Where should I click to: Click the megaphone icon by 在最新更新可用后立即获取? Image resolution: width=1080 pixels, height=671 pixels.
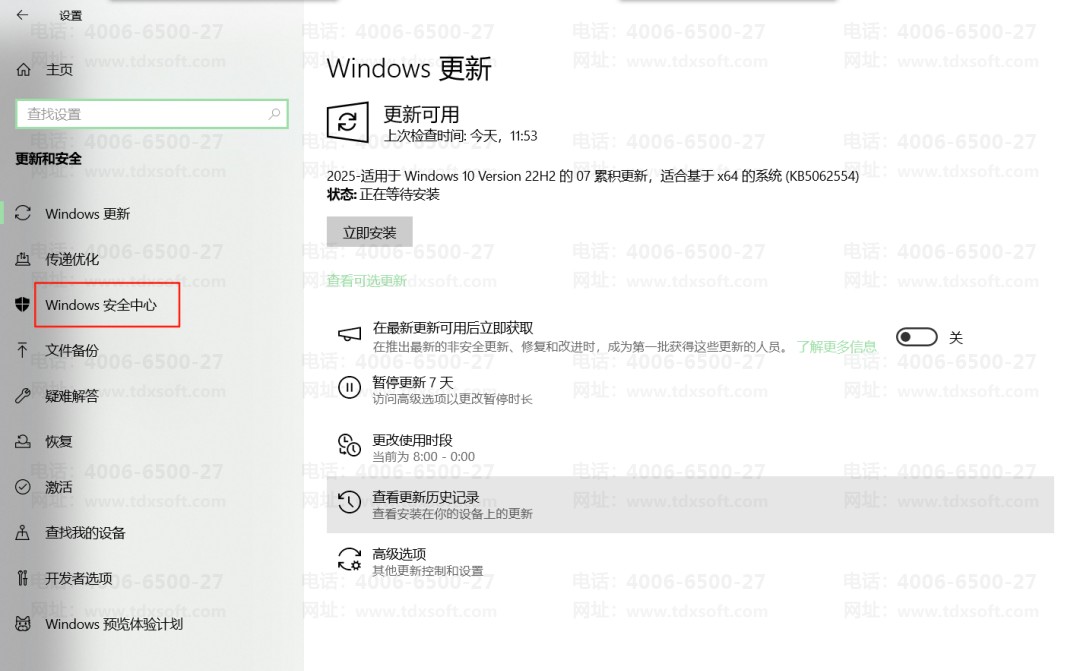[349, 334]
